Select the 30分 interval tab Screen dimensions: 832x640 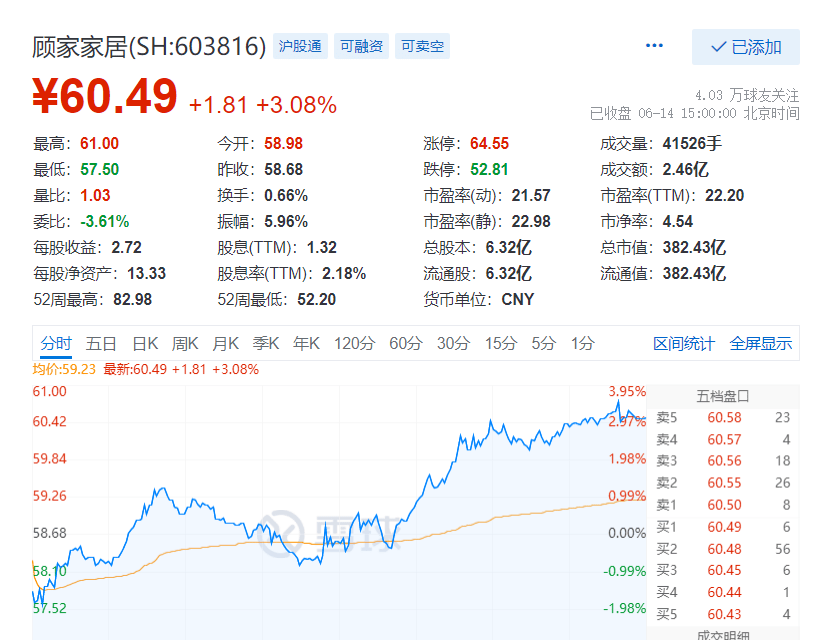(x=453, y=344)
